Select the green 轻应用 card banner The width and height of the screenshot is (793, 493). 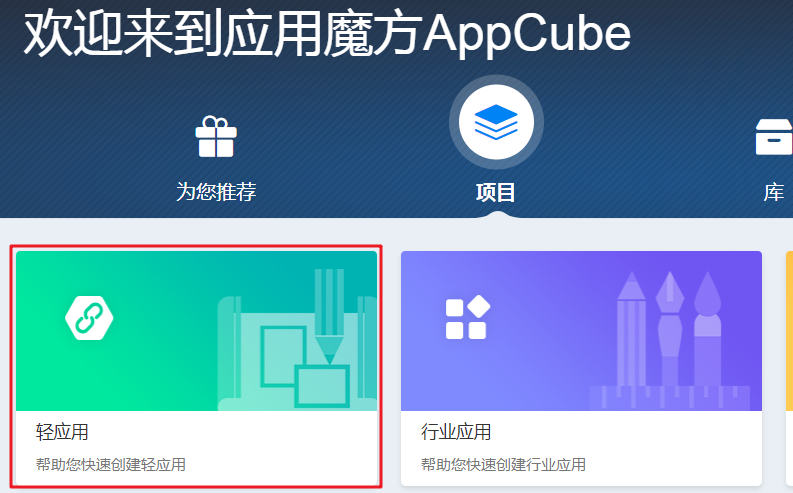tap(197, 331)
